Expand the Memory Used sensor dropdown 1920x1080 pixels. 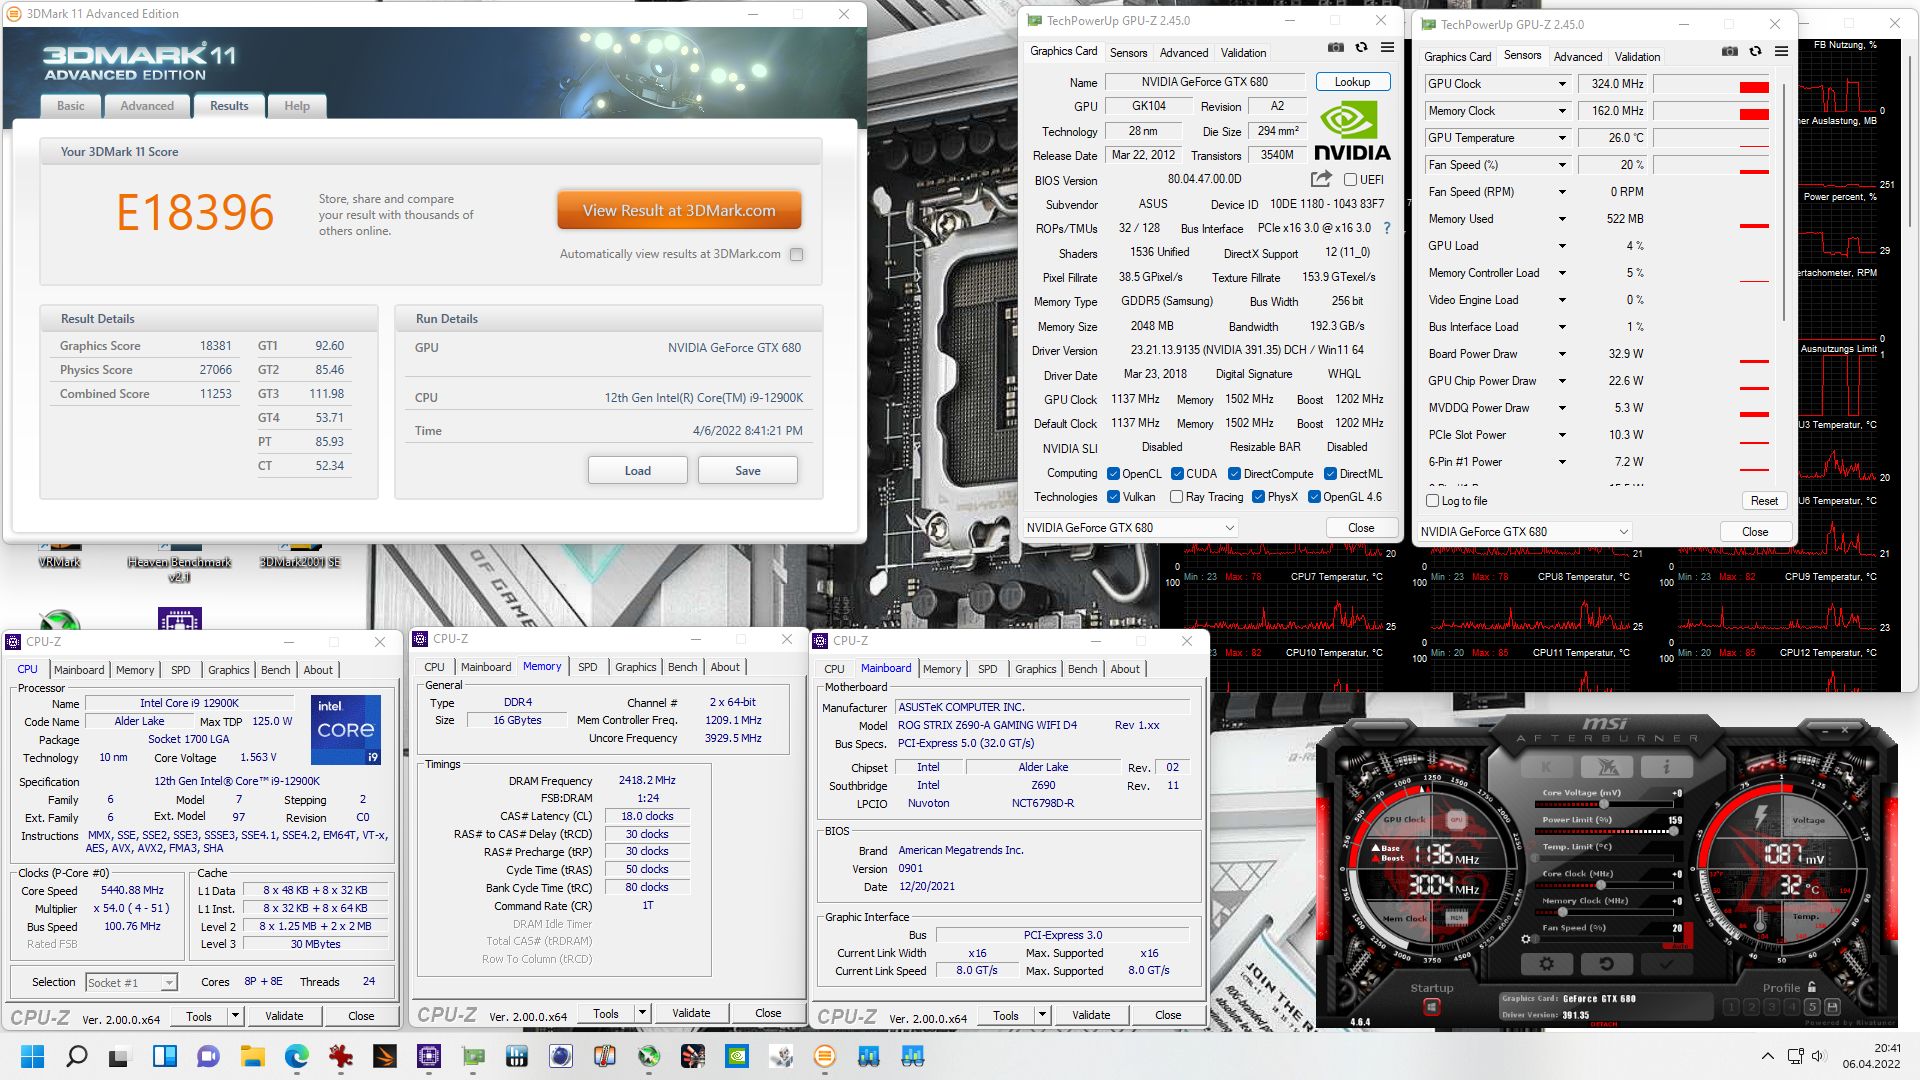tap(1562, 219)
